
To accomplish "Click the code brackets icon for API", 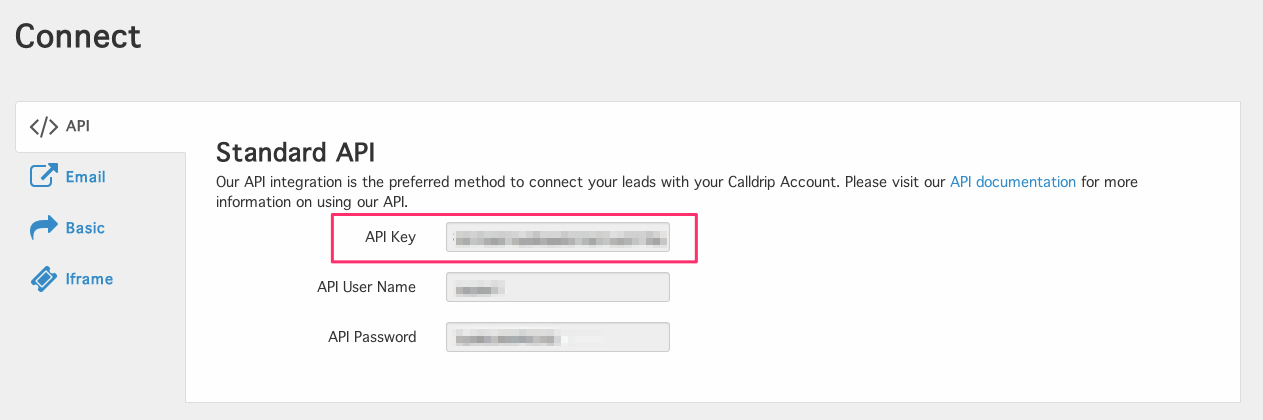I will (x=44, y=127).
